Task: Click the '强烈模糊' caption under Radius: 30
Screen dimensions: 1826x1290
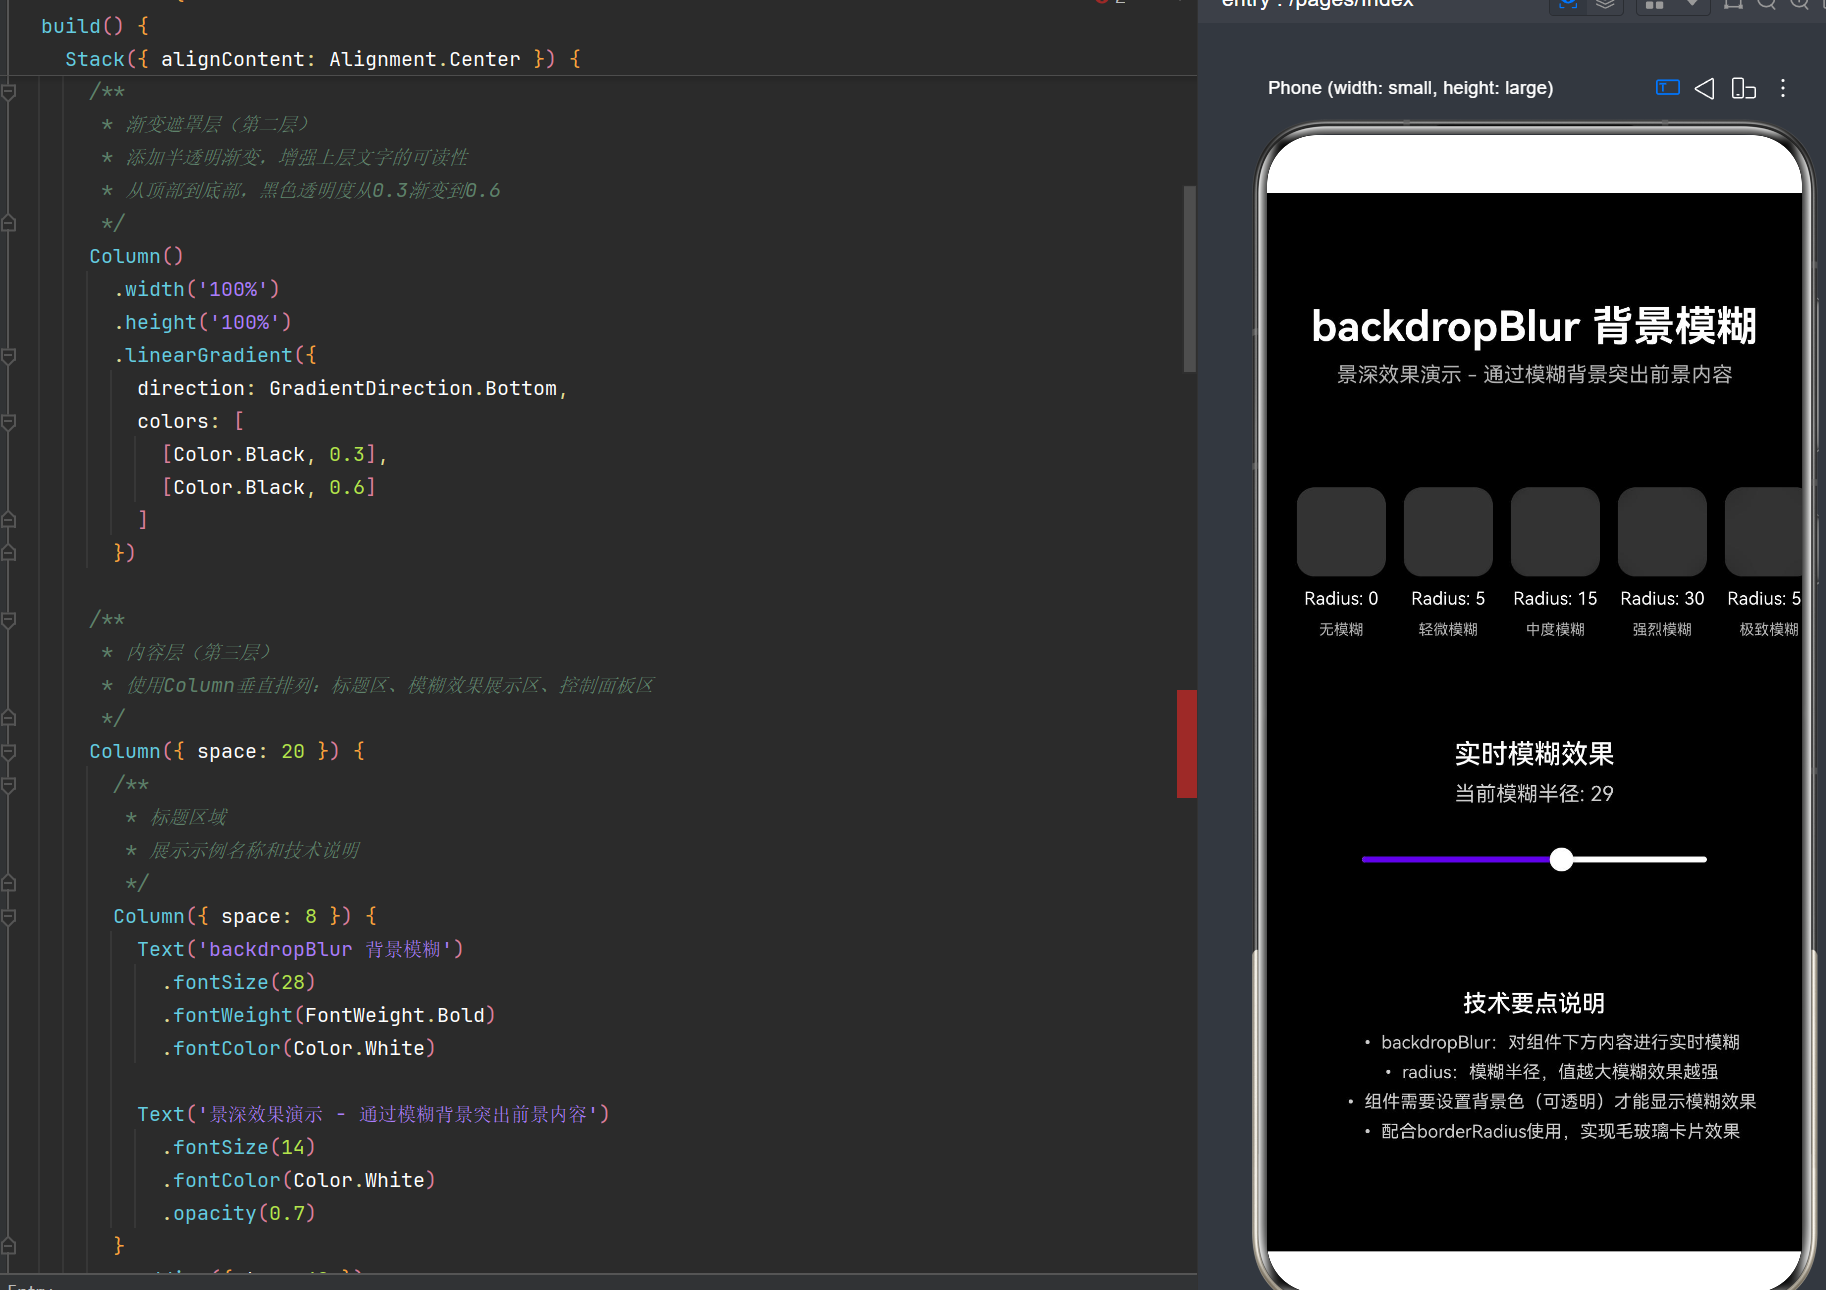Action: pos(1662,629)
